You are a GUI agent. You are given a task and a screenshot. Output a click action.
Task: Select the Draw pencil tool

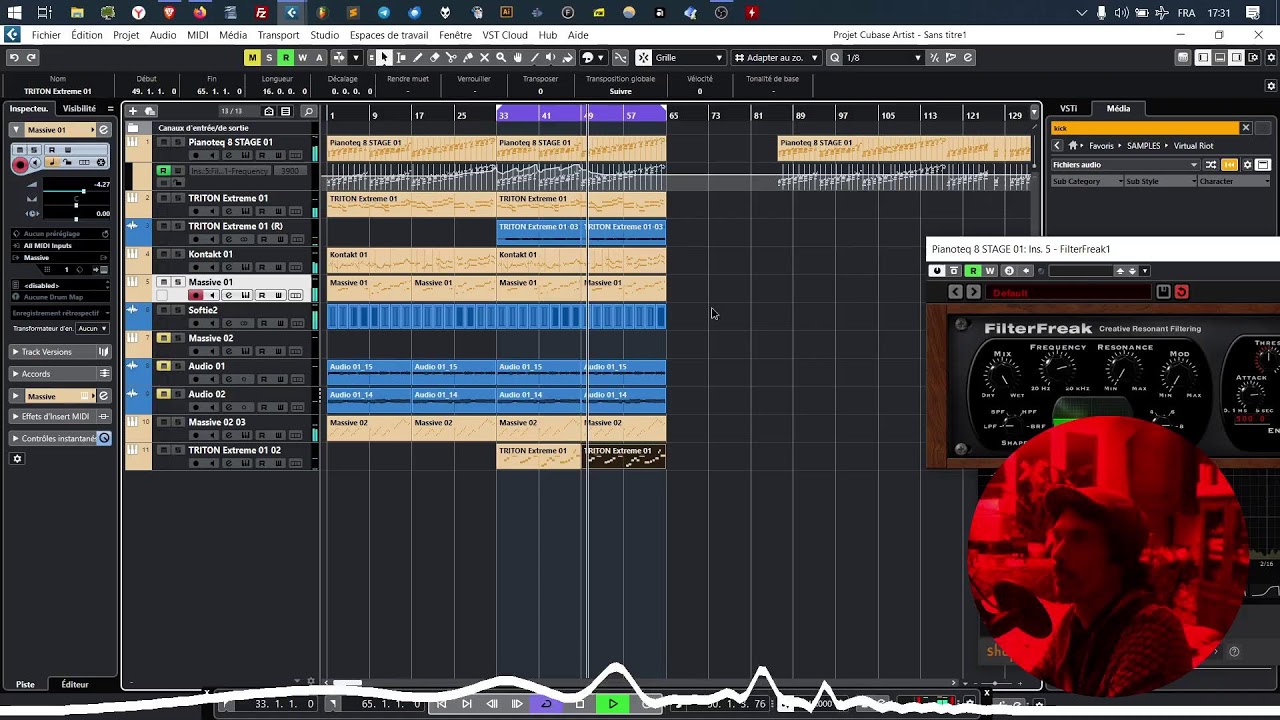click(x=417, y=57)
